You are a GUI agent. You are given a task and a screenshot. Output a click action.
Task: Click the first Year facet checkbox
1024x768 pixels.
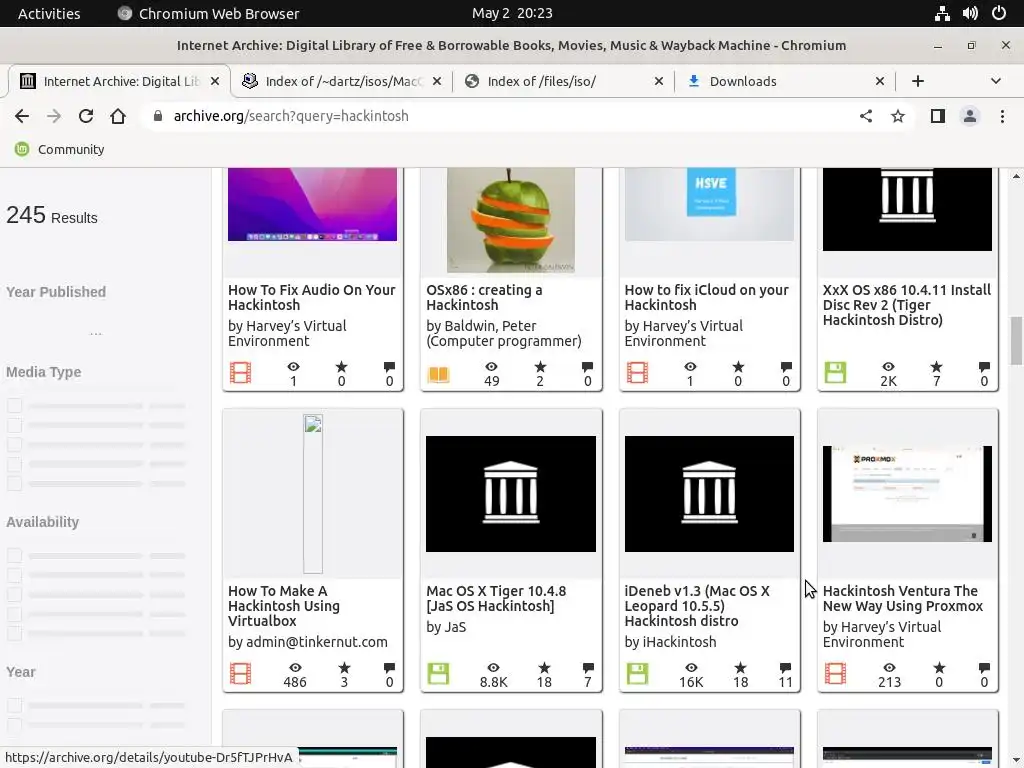point(14,705)
